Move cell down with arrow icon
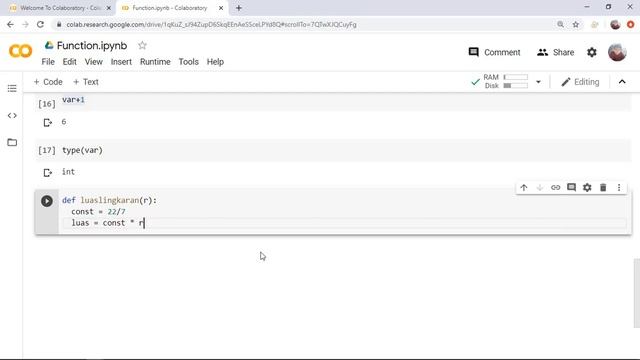The width and height of the screenshot is (640, 360). [x=540, y=188]
